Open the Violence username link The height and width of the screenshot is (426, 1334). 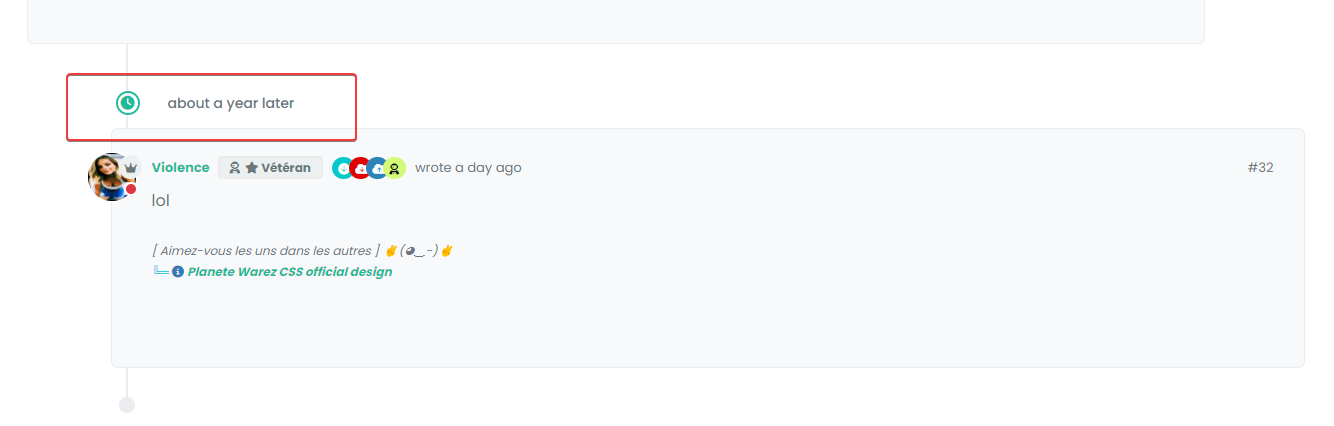tap(180, 168)
